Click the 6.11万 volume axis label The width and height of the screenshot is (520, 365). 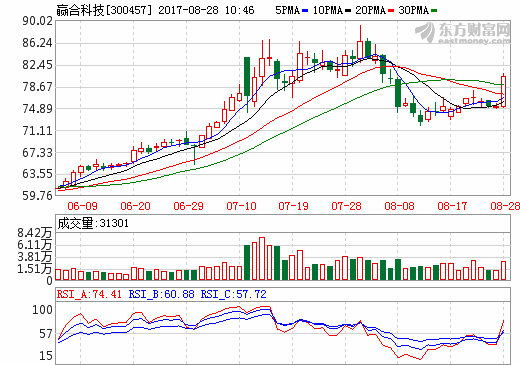coord(35,245)
